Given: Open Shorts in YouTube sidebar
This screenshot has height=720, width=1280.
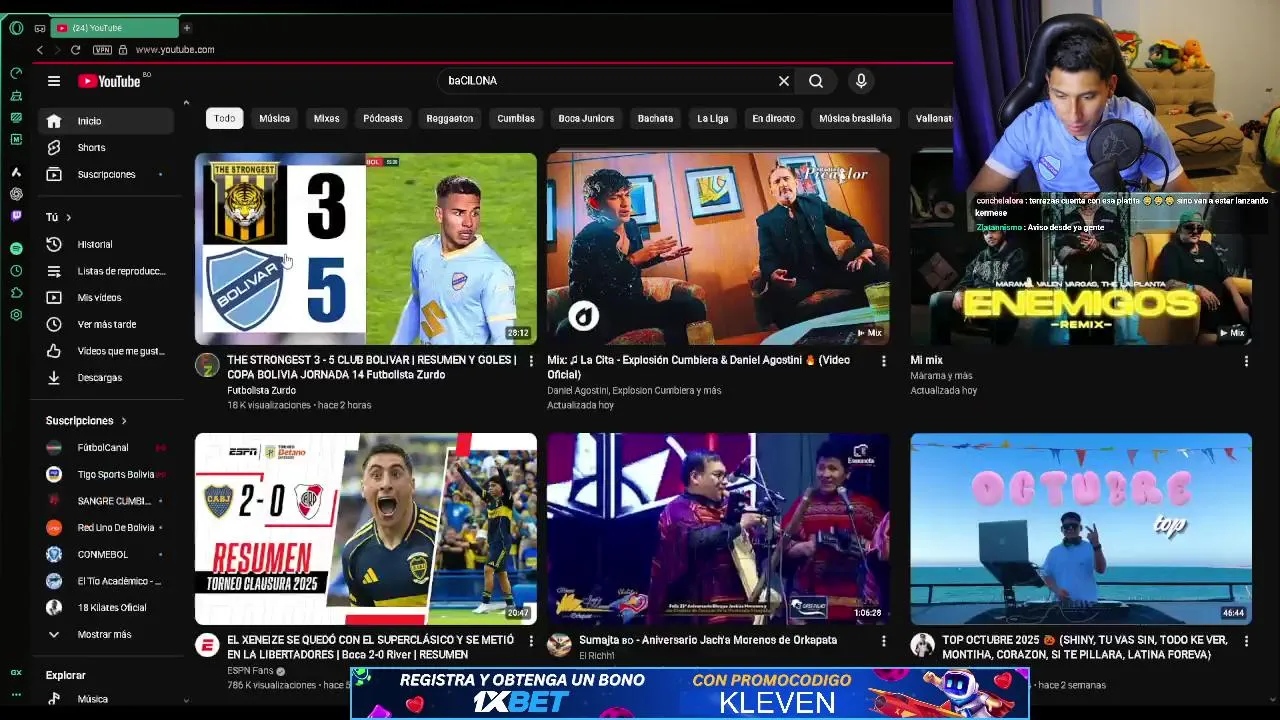Looking at the screenshot, I should pos(106,148).
